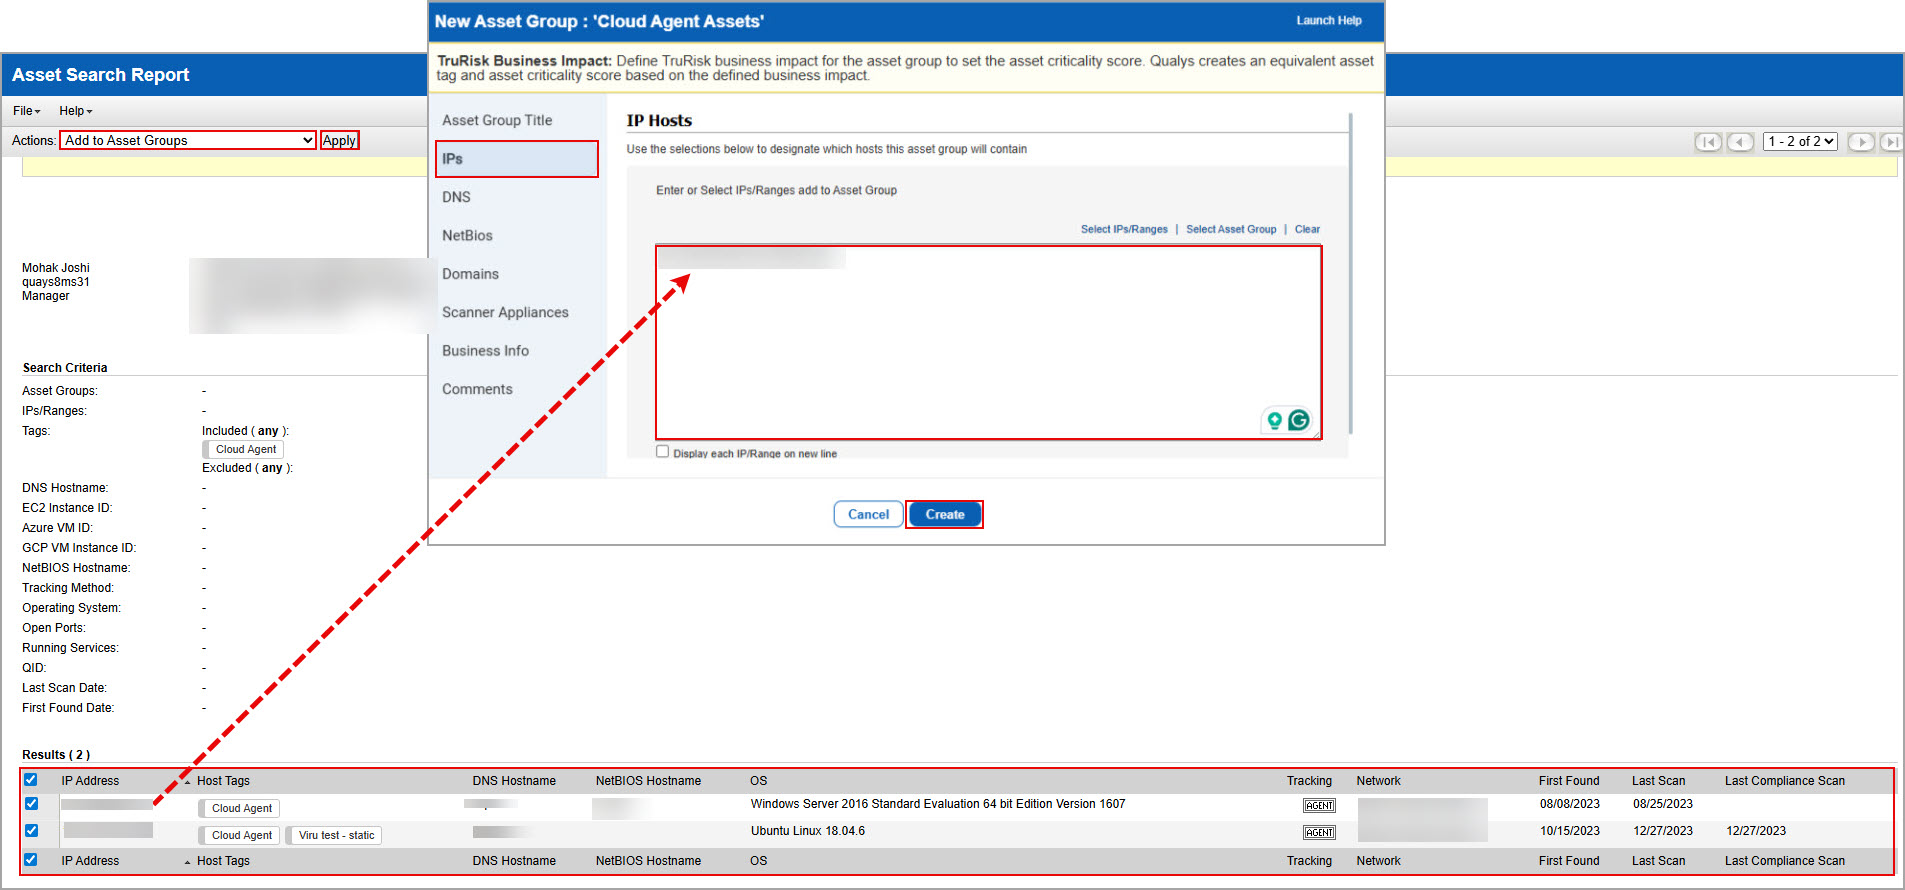This screenshot has width=1905, height=890.
Task: Open the Help menu
Action: (76, 111)
